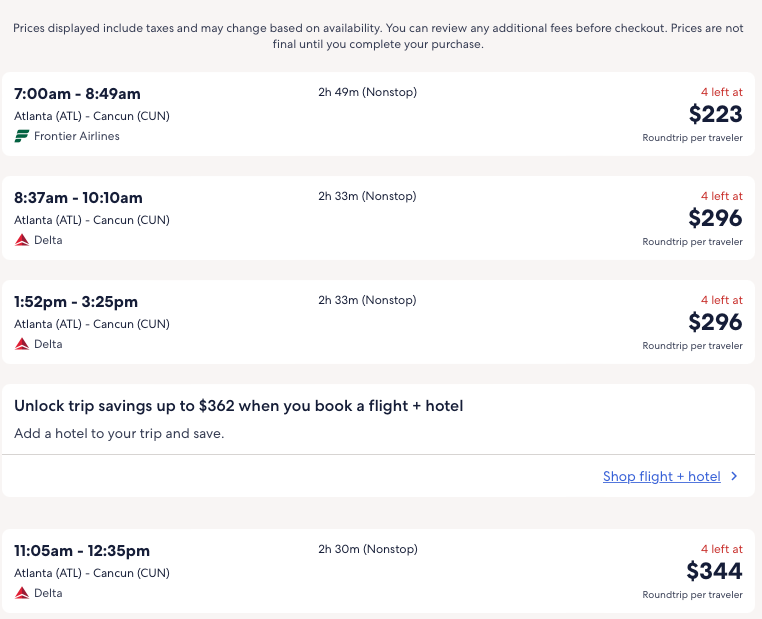Click the price disclaimer text at the top
762x619 pixels.
coord(378,36)
